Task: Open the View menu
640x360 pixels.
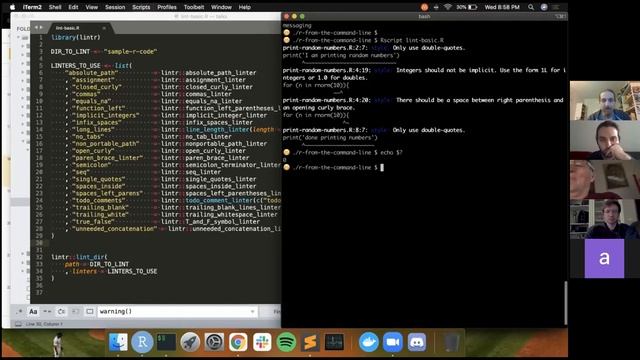Action: click(x=91, y=7)
